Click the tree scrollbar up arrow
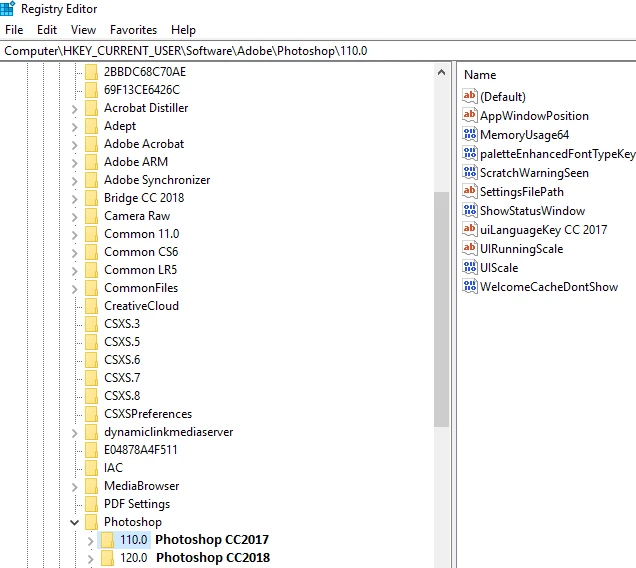Image resolution: width=636 pixels, height=568 pixels. (x=442, y=73)
